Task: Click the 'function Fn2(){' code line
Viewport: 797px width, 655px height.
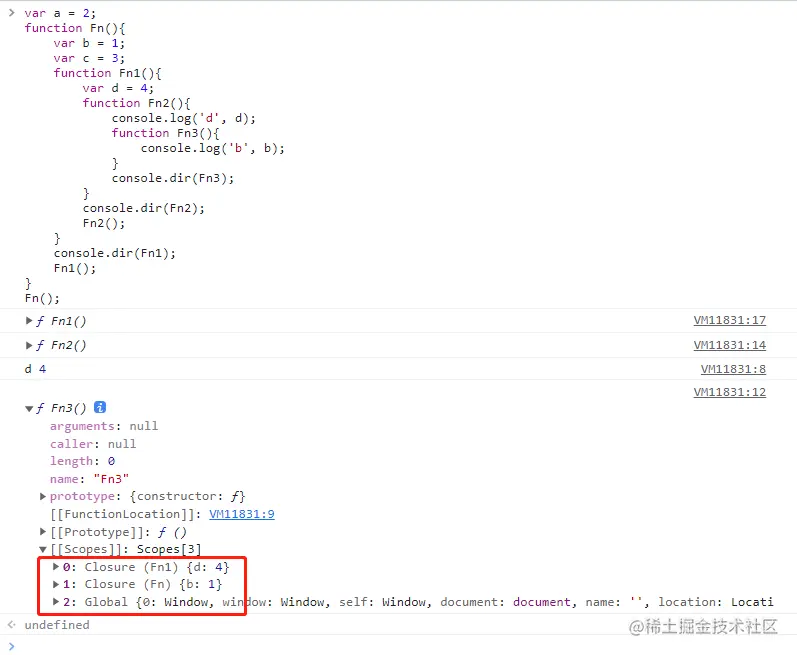Action: tap(137, 103)
